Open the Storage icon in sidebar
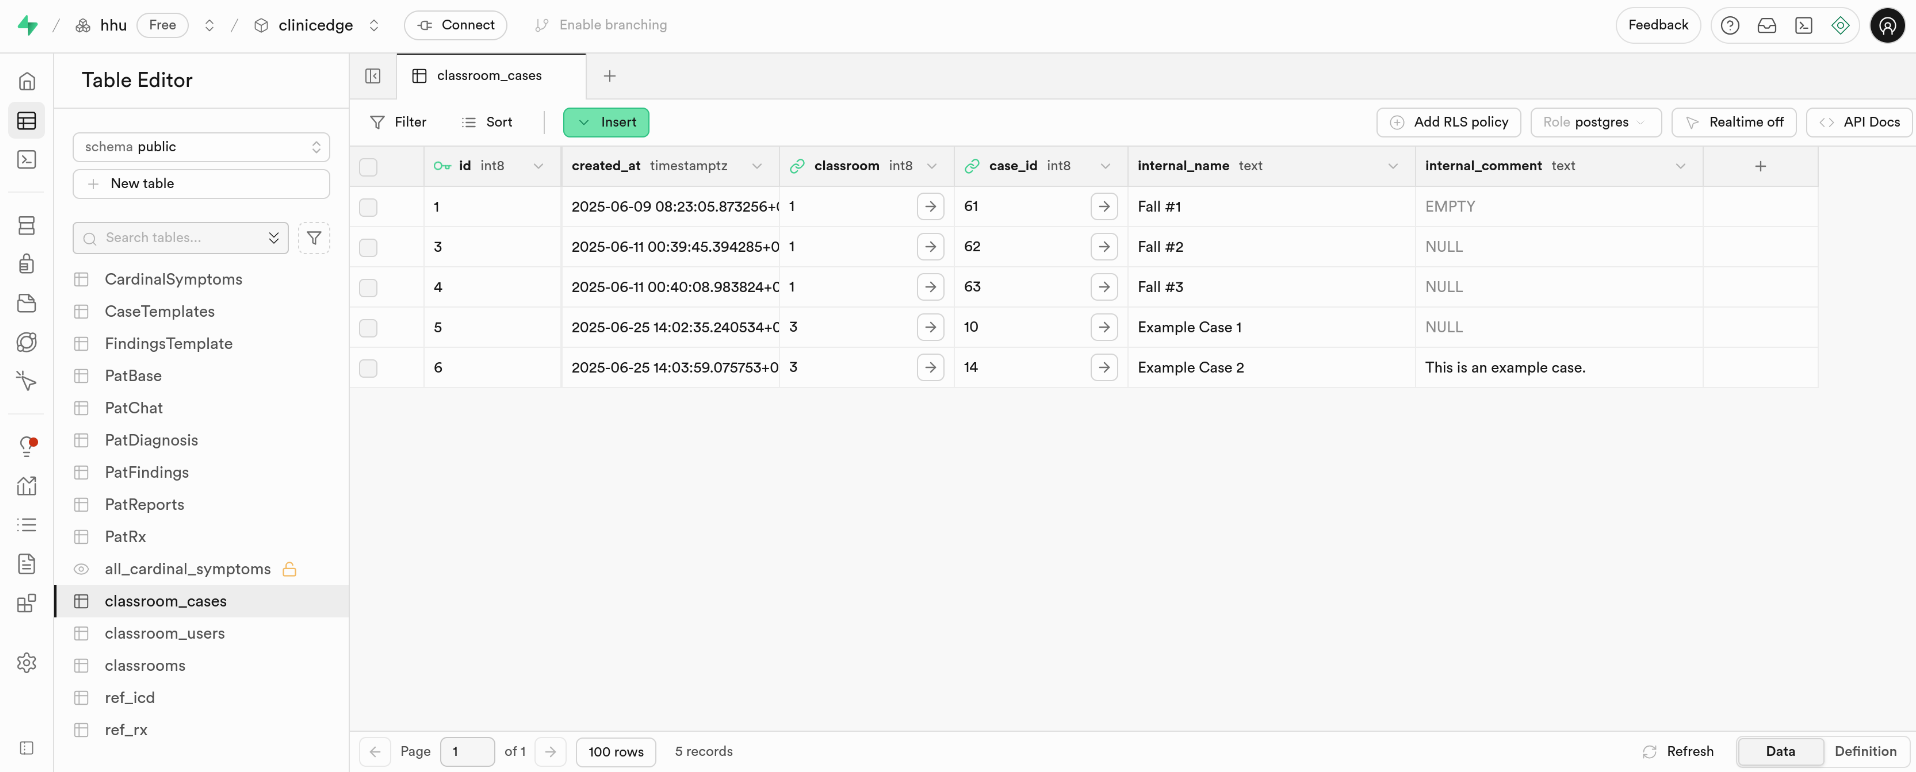 pos(27,303)
